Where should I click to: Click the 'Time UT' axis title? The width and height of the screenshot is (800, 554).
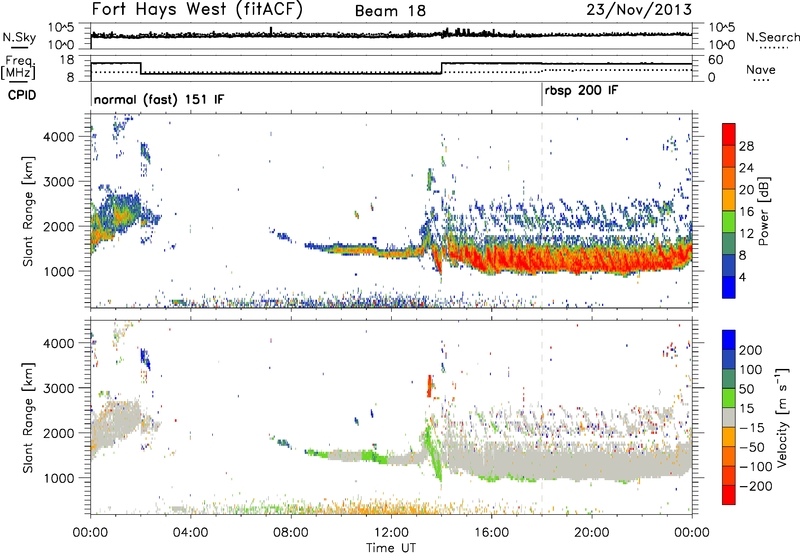pyautogui.click(x=391, y=547)
